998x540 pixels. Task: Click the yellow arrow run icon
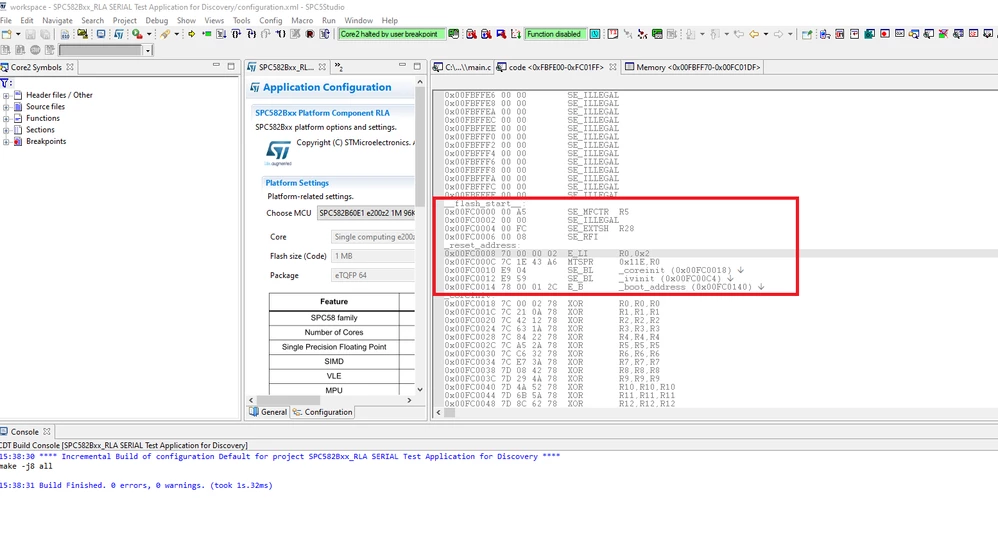click(192, 34)
